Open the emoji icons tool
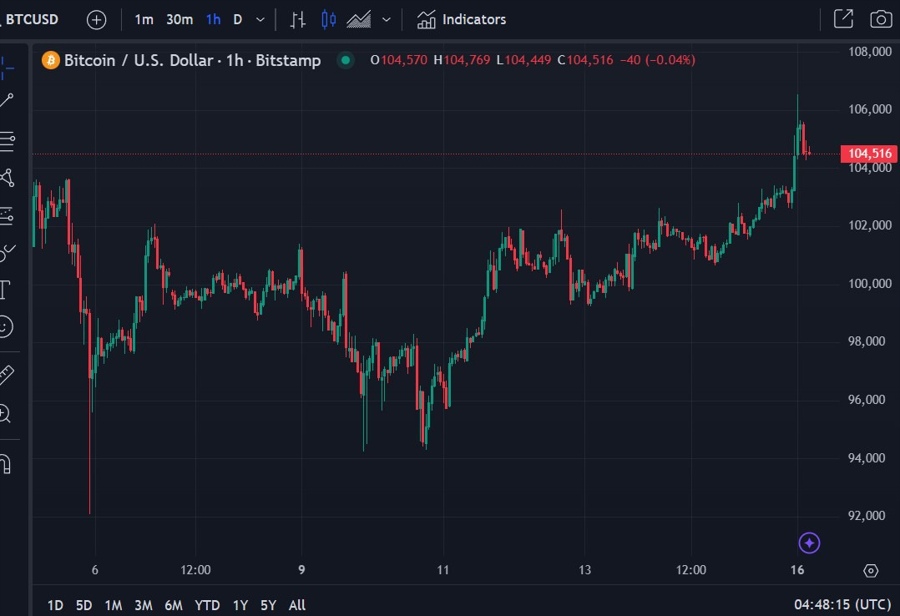The image size is (900, 616). pos(6,327)
